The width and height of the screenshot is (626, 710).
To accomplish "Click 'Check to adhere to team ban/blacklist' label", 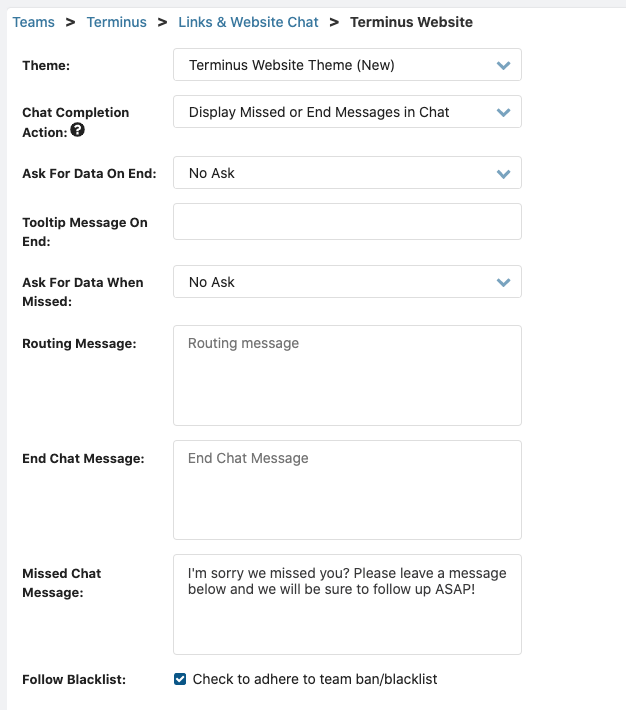I will 315,679.
